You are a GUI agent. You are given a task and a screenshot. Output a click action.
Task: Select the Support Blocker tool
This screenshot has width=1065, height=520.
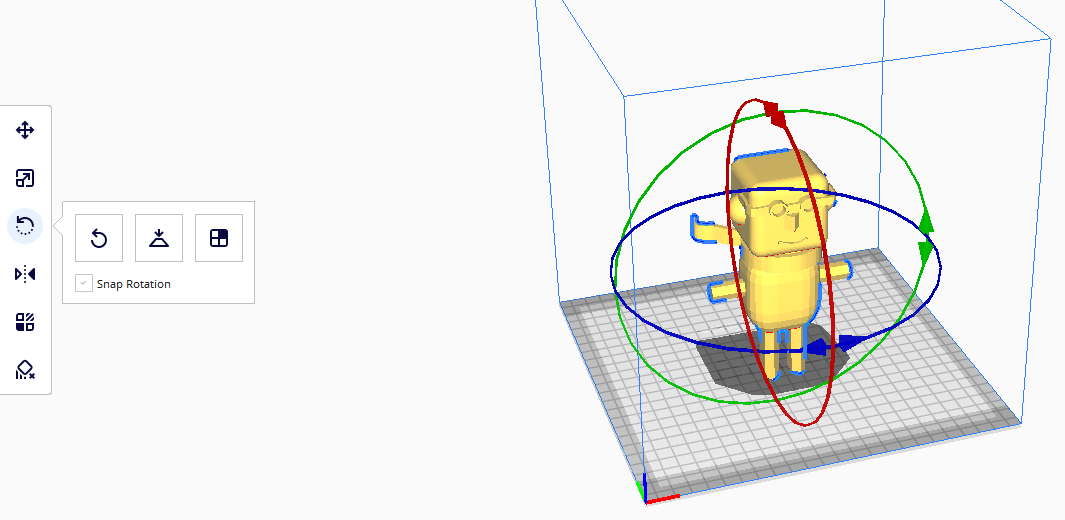[x=25, y=370]
